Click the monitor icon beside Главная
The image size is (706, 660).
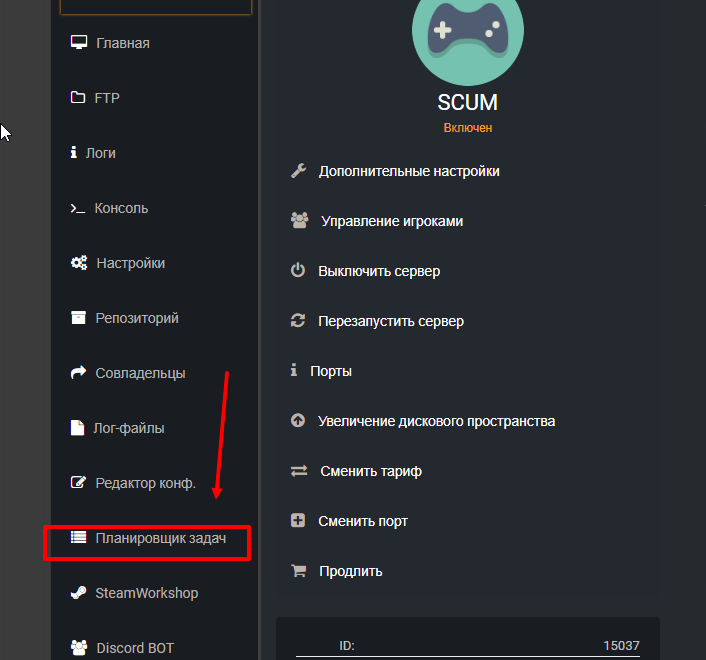coord(78,43)
